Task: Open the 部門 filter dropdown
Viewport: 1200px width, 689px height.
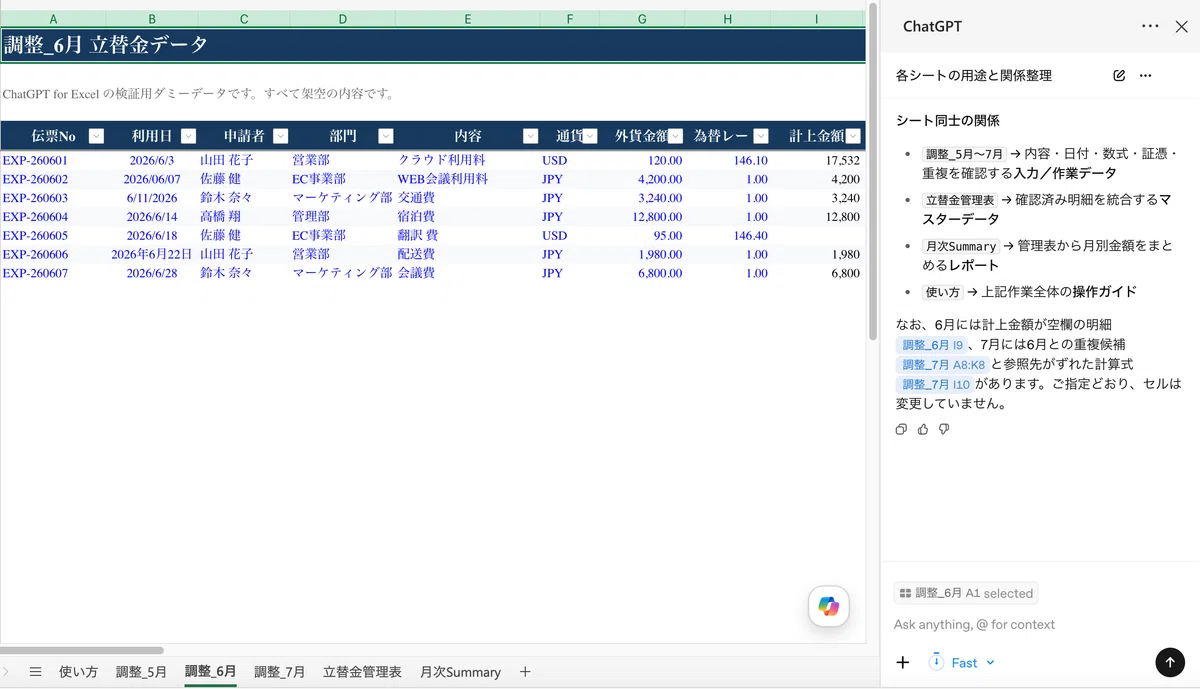Action: pyautogui.click(x=386, y=136)
